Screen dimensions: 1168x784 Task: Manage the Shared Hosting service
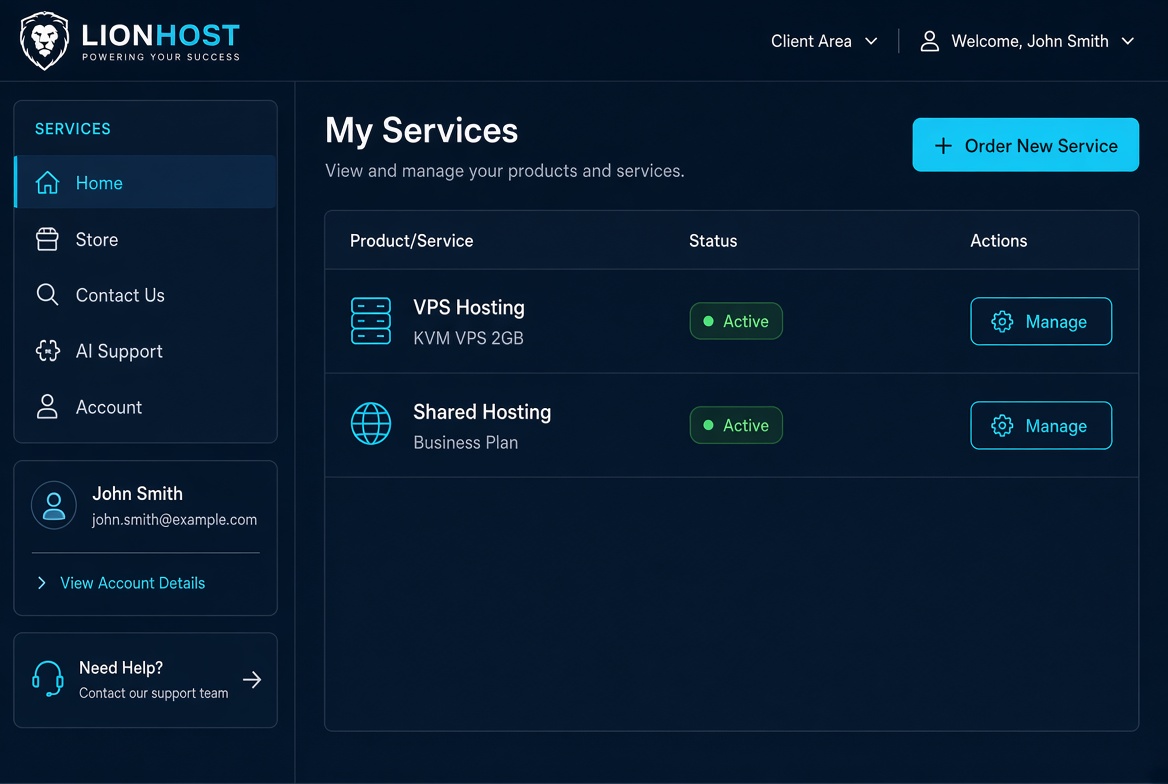(1041, 426)
